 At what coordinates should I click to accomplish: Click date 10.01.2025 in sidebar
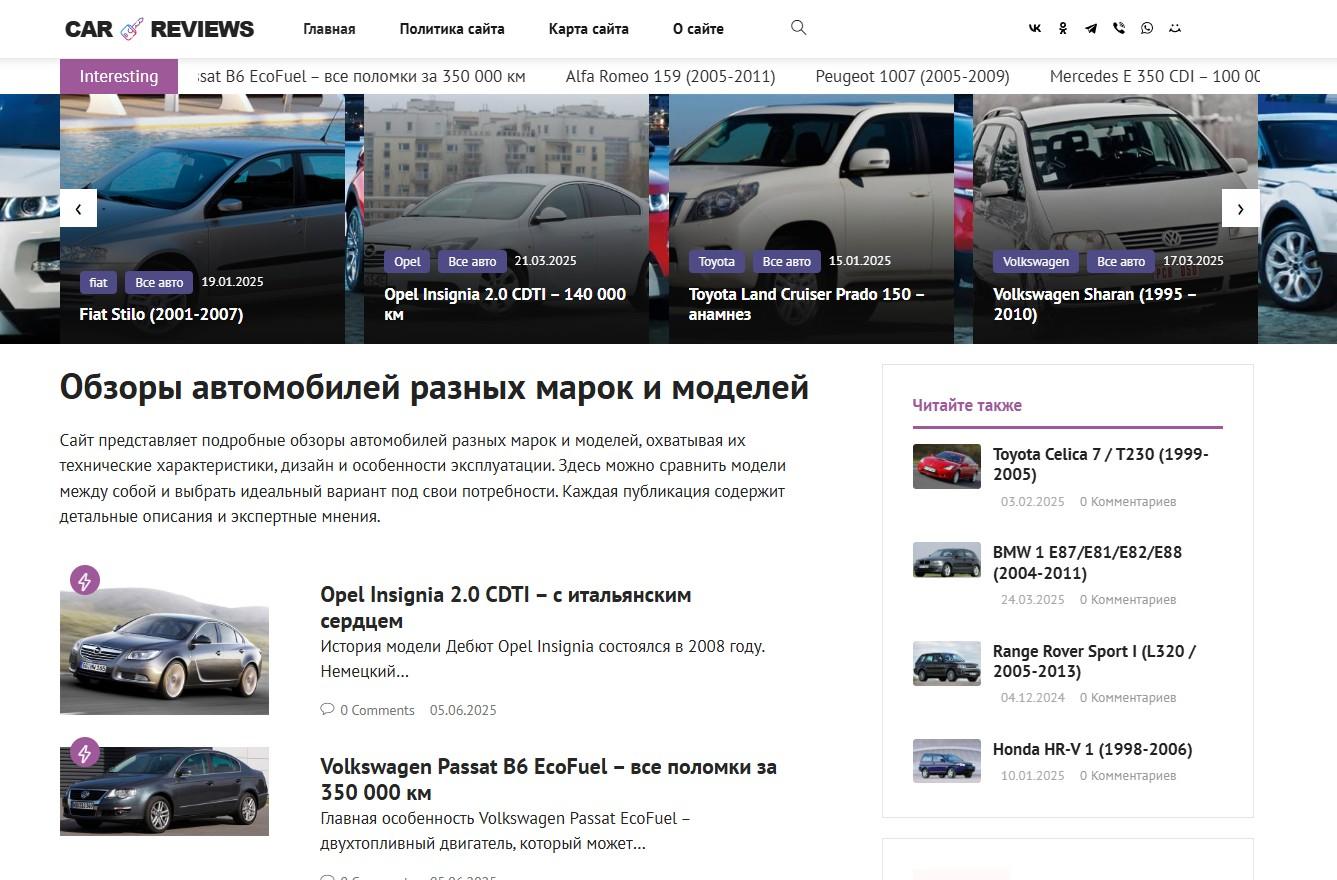point(1033,776)
